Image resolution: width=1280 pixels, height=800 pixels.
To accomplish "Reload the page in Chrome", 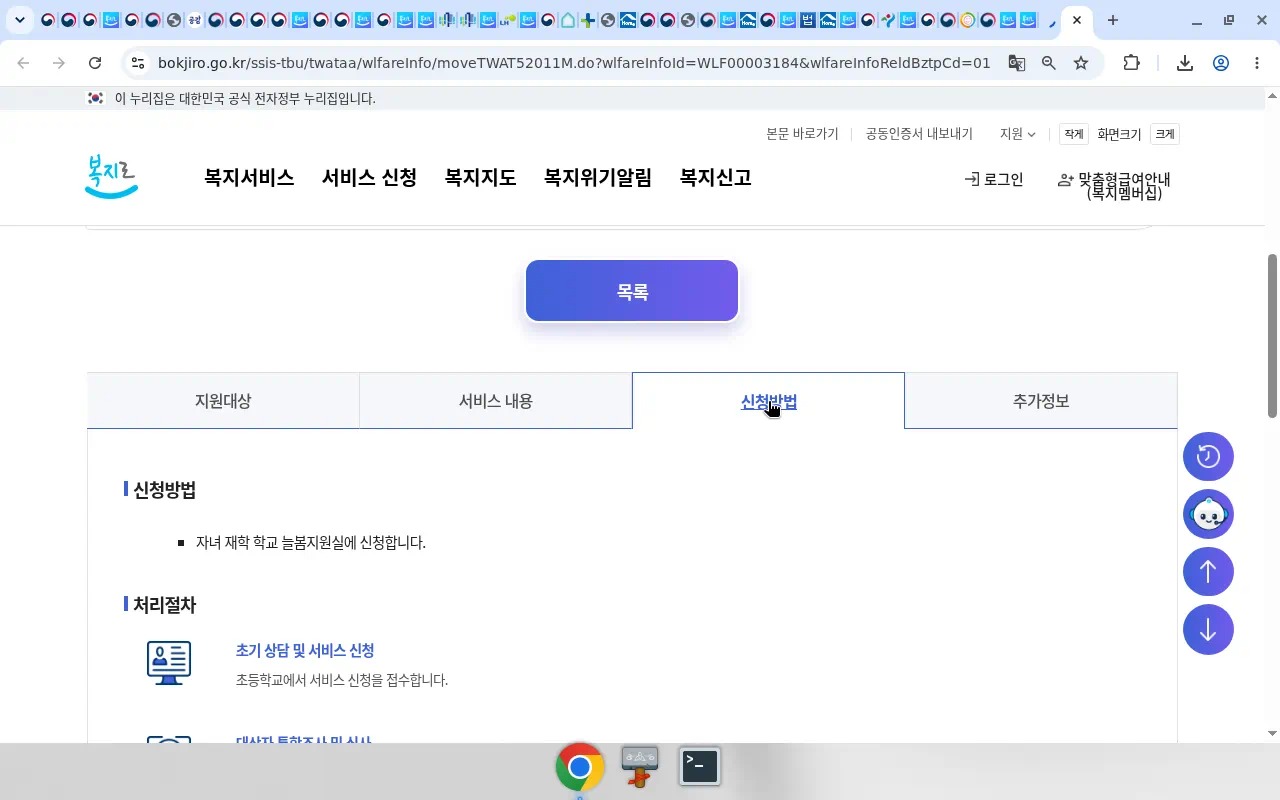I will pyautogui.click(x=95, y=63).
